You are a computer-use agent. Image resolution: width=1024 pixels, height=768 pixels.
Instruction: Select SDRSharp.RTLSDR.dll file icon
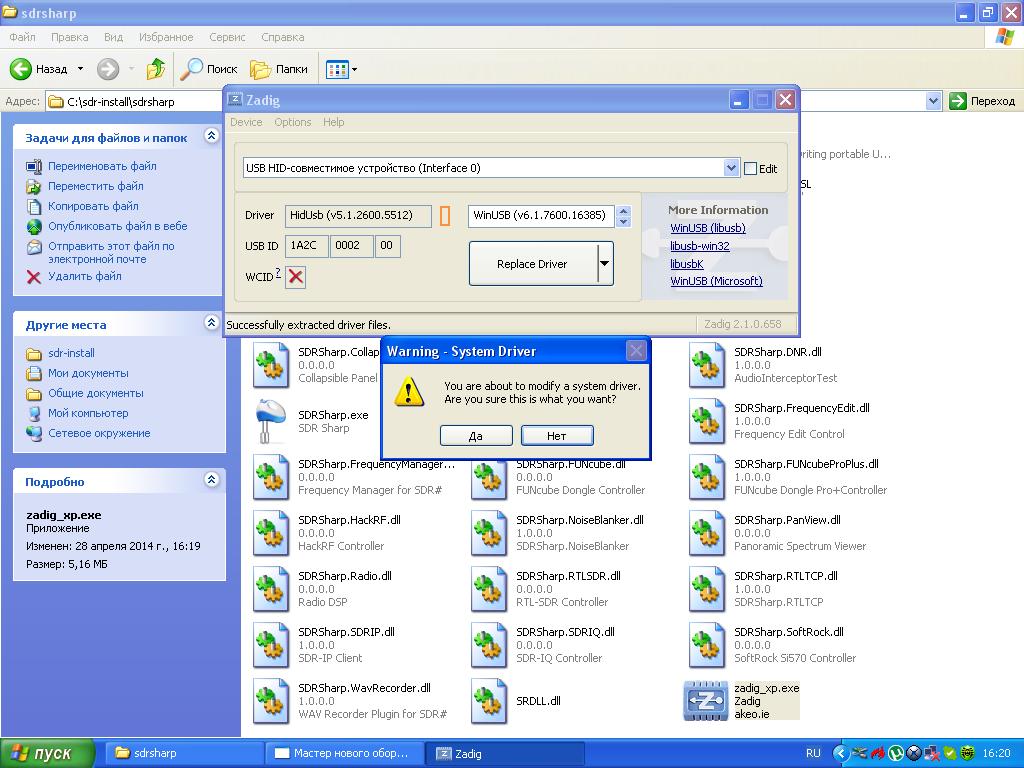coord(488,589)
